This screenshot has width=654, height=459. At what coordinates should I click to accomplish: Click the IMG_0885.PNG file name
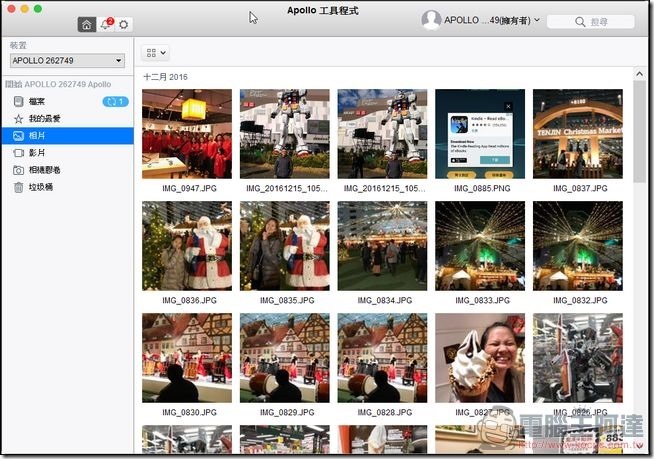coord(482,189)
